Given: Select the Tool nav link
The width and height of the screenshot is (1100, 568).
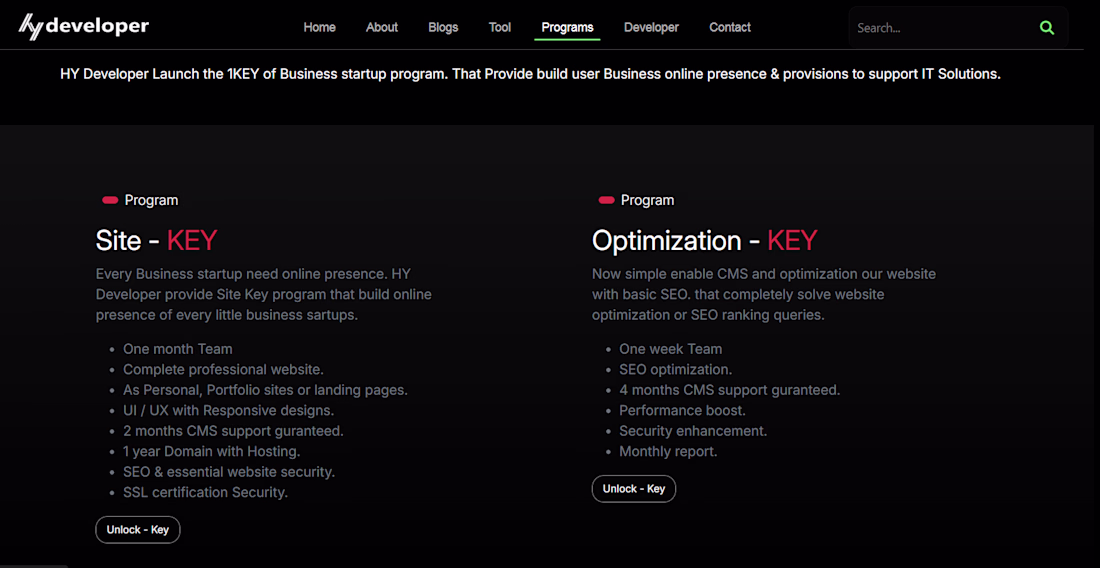Looking at the screenshot, I should (500, 27).
